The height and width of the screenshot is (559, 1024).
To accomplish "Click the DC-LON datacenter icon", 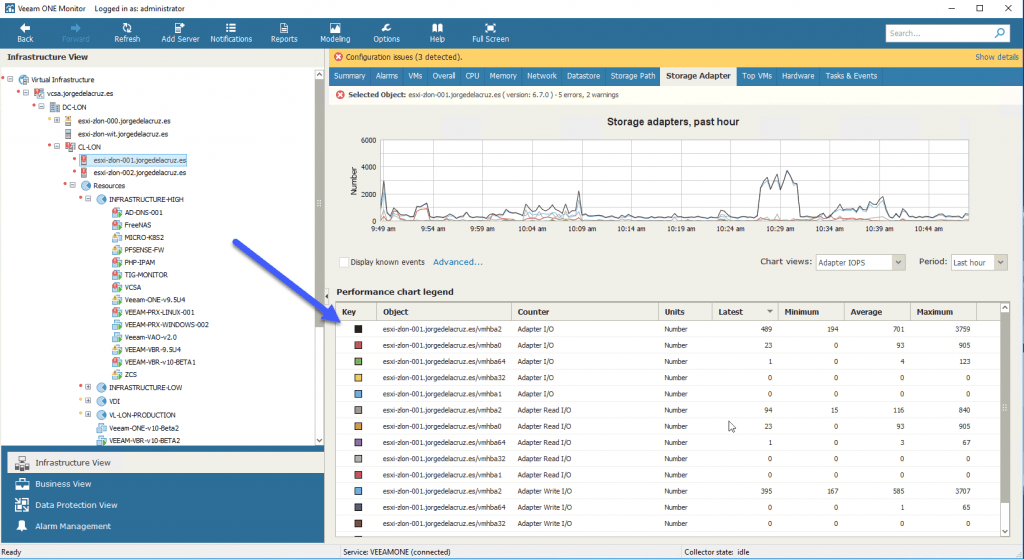I will coord(55,107).
